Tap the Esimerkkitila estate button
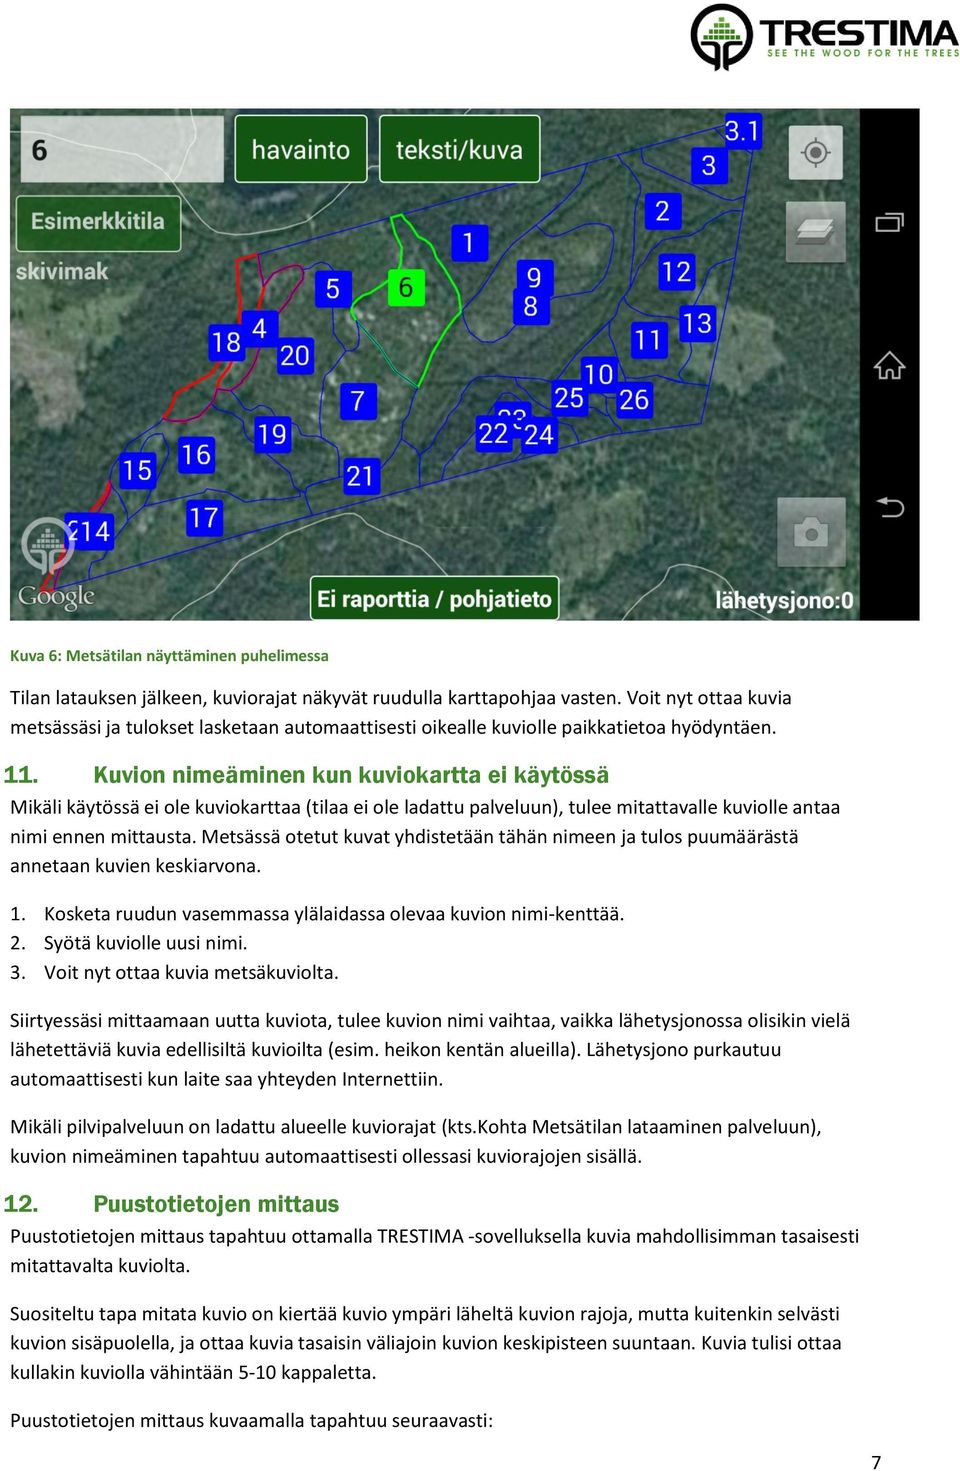Viewport: 960px width, 1471px height. pos(98,222)
